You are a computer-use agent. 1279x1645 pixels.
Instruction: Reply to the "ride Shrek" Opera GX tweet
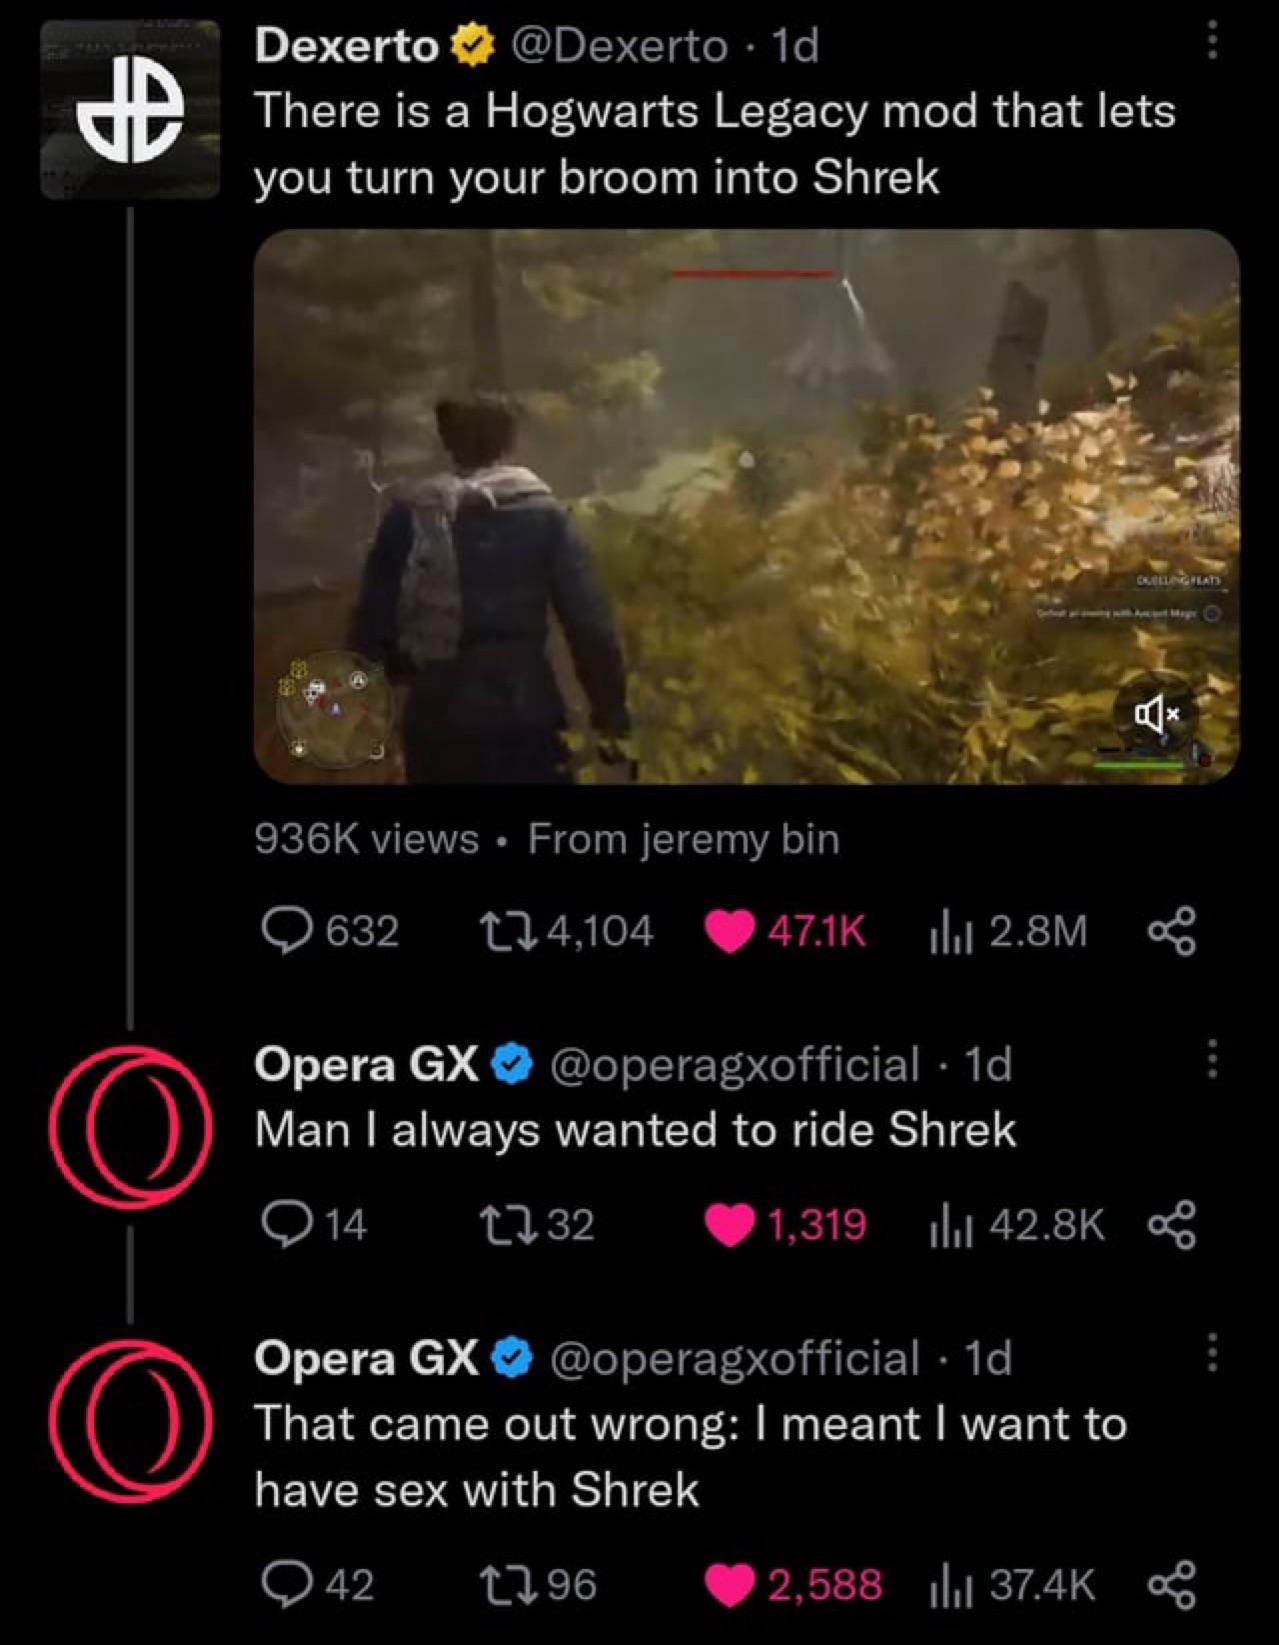point(283,1224)
